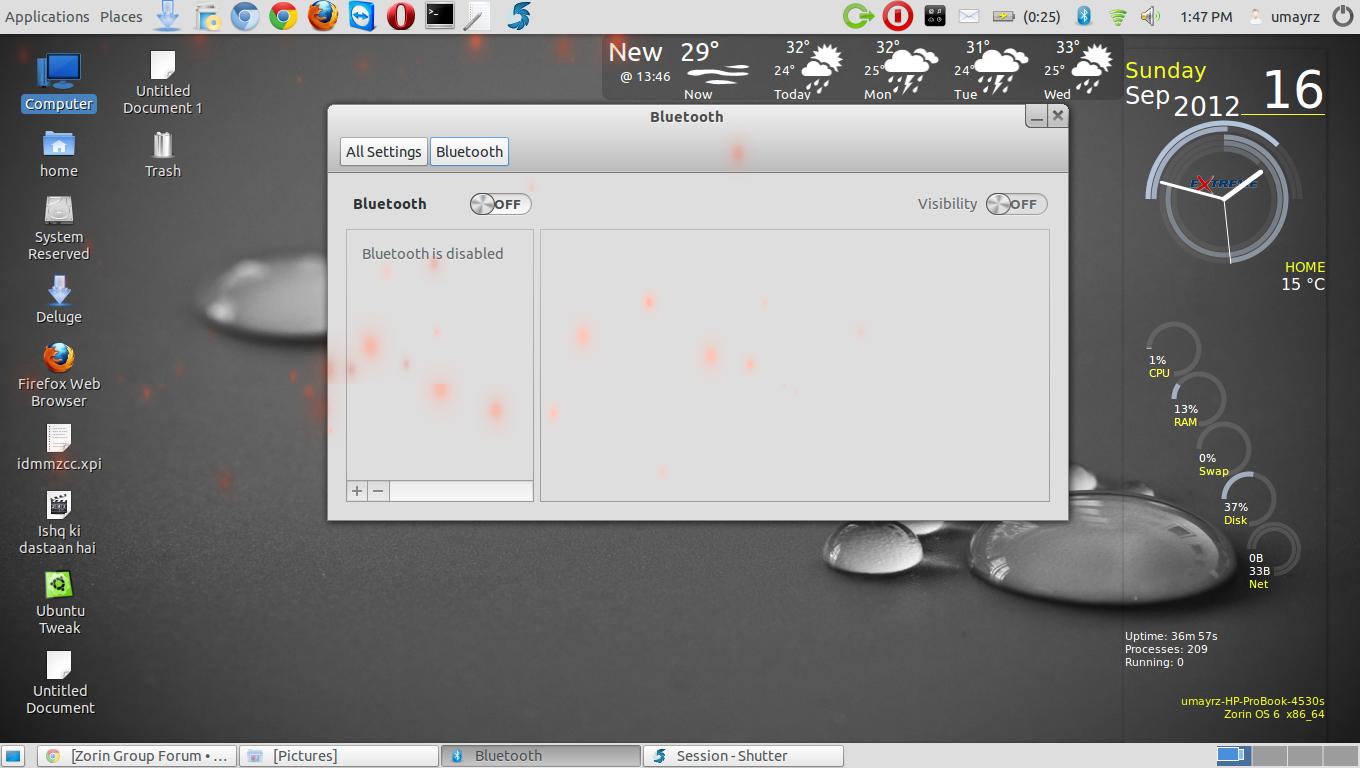The image size is (1360, 768).
Task: Click the Bluetooth indicator in system tray
Action: (x=1083, y=16)
